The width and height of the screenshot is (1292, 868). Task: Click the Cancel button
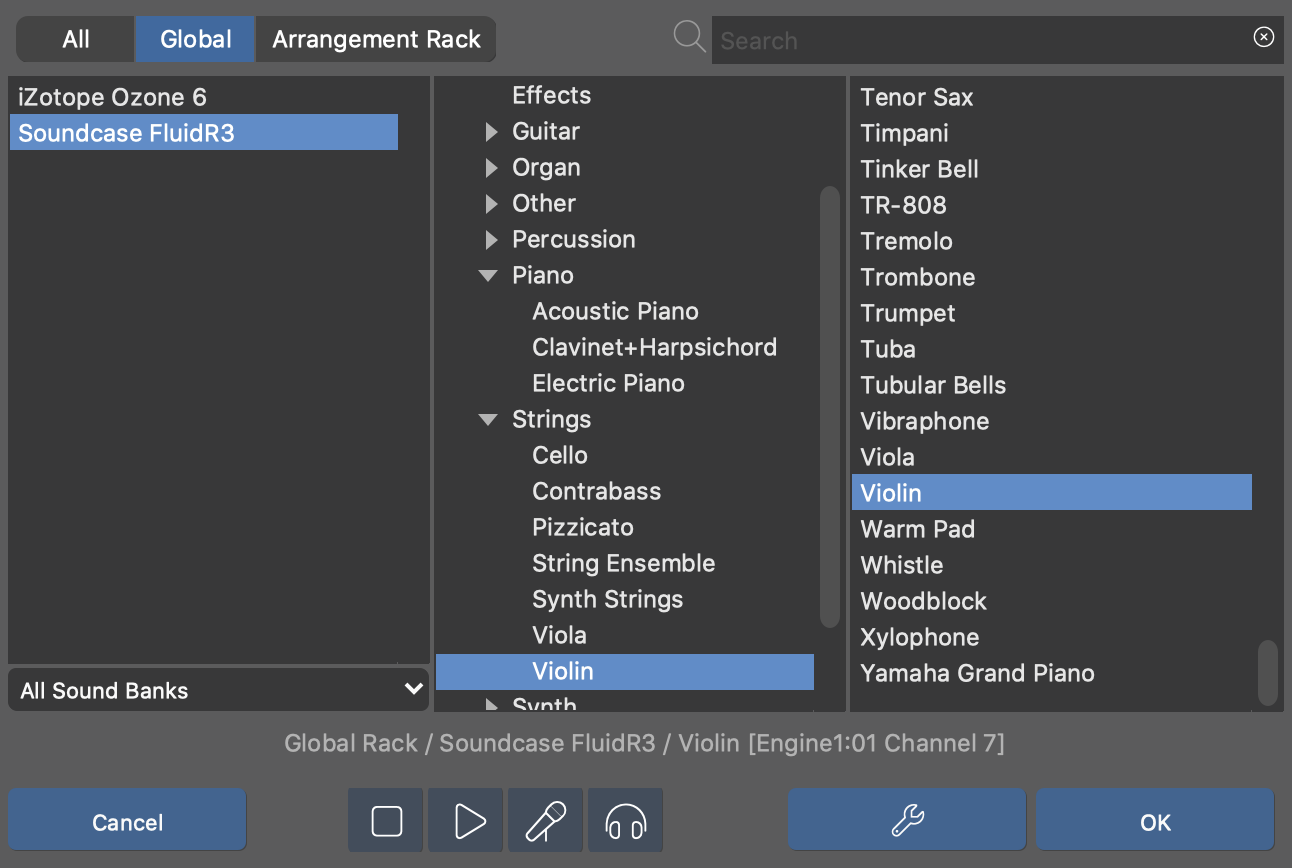tap(127, 821)
